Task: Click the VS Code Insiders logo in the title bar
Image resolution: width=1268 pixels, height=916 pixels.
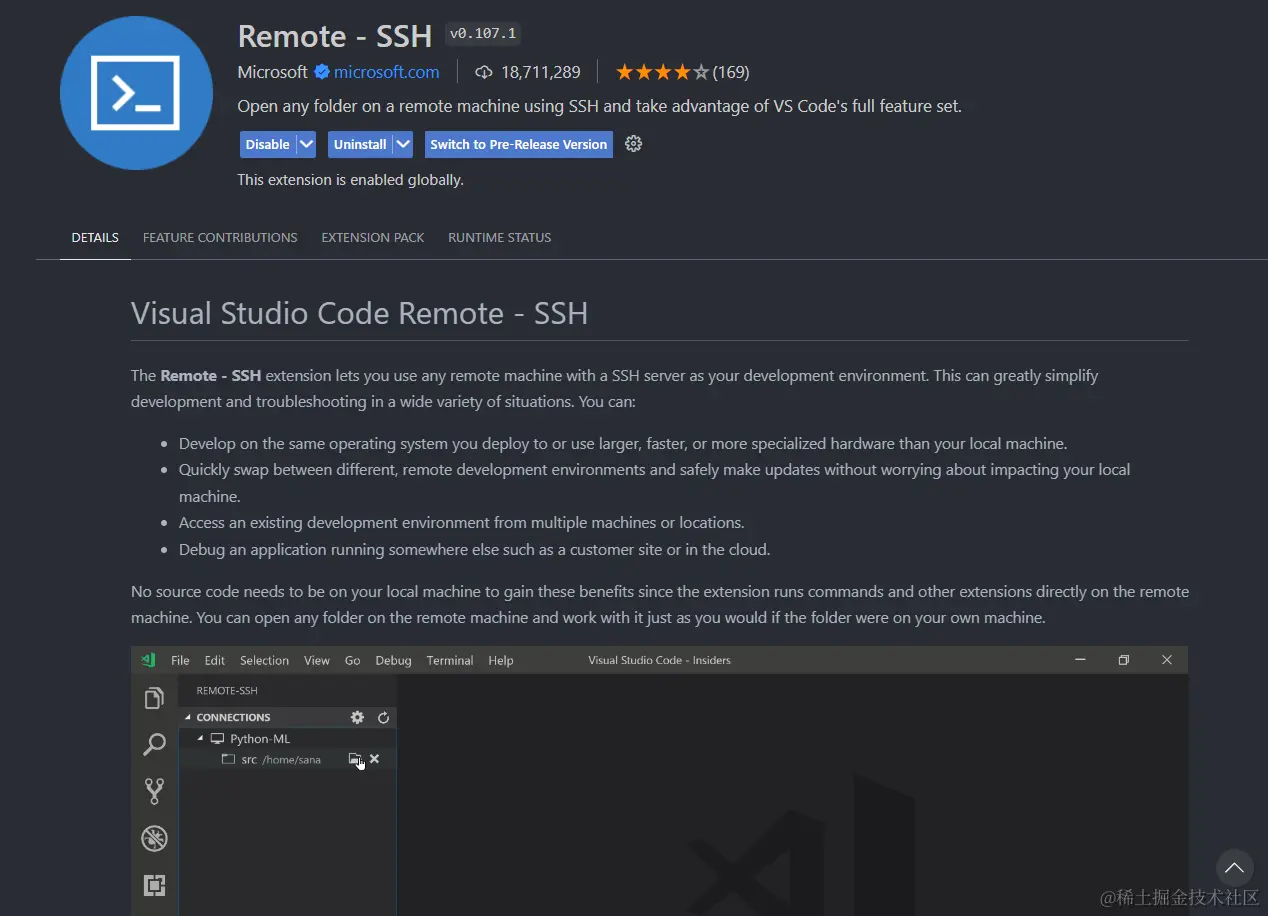Action: pyautogui.click(x=149, y=660)
